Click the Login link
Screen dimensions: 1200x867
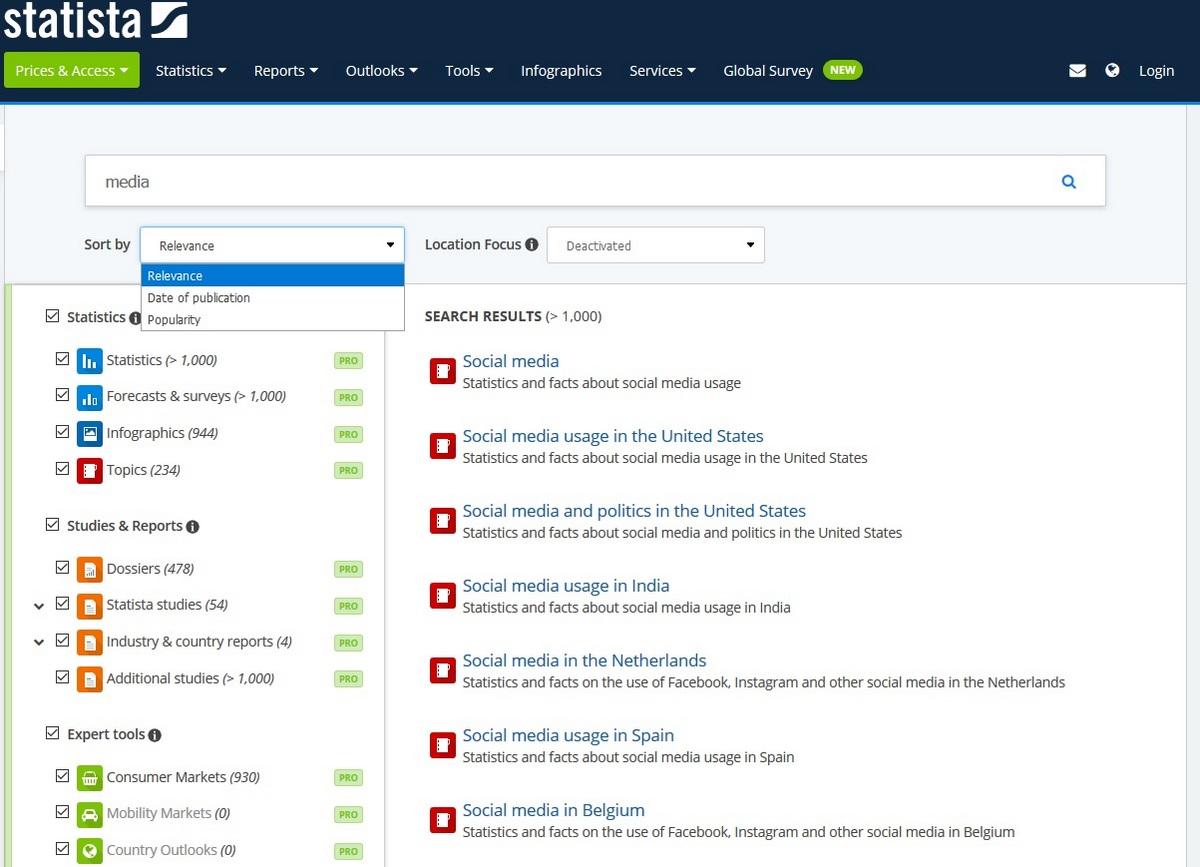[1156, 70]
